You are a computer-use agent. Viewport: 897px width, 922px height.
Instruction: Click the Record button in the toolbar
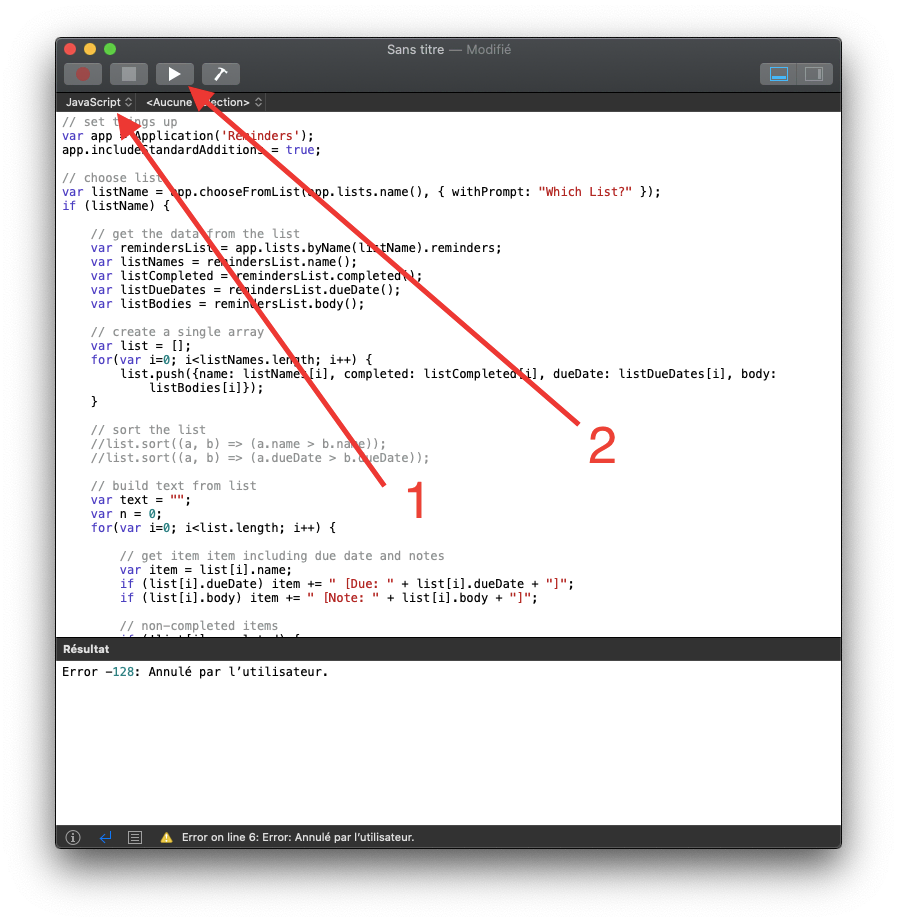click(83, 74)
